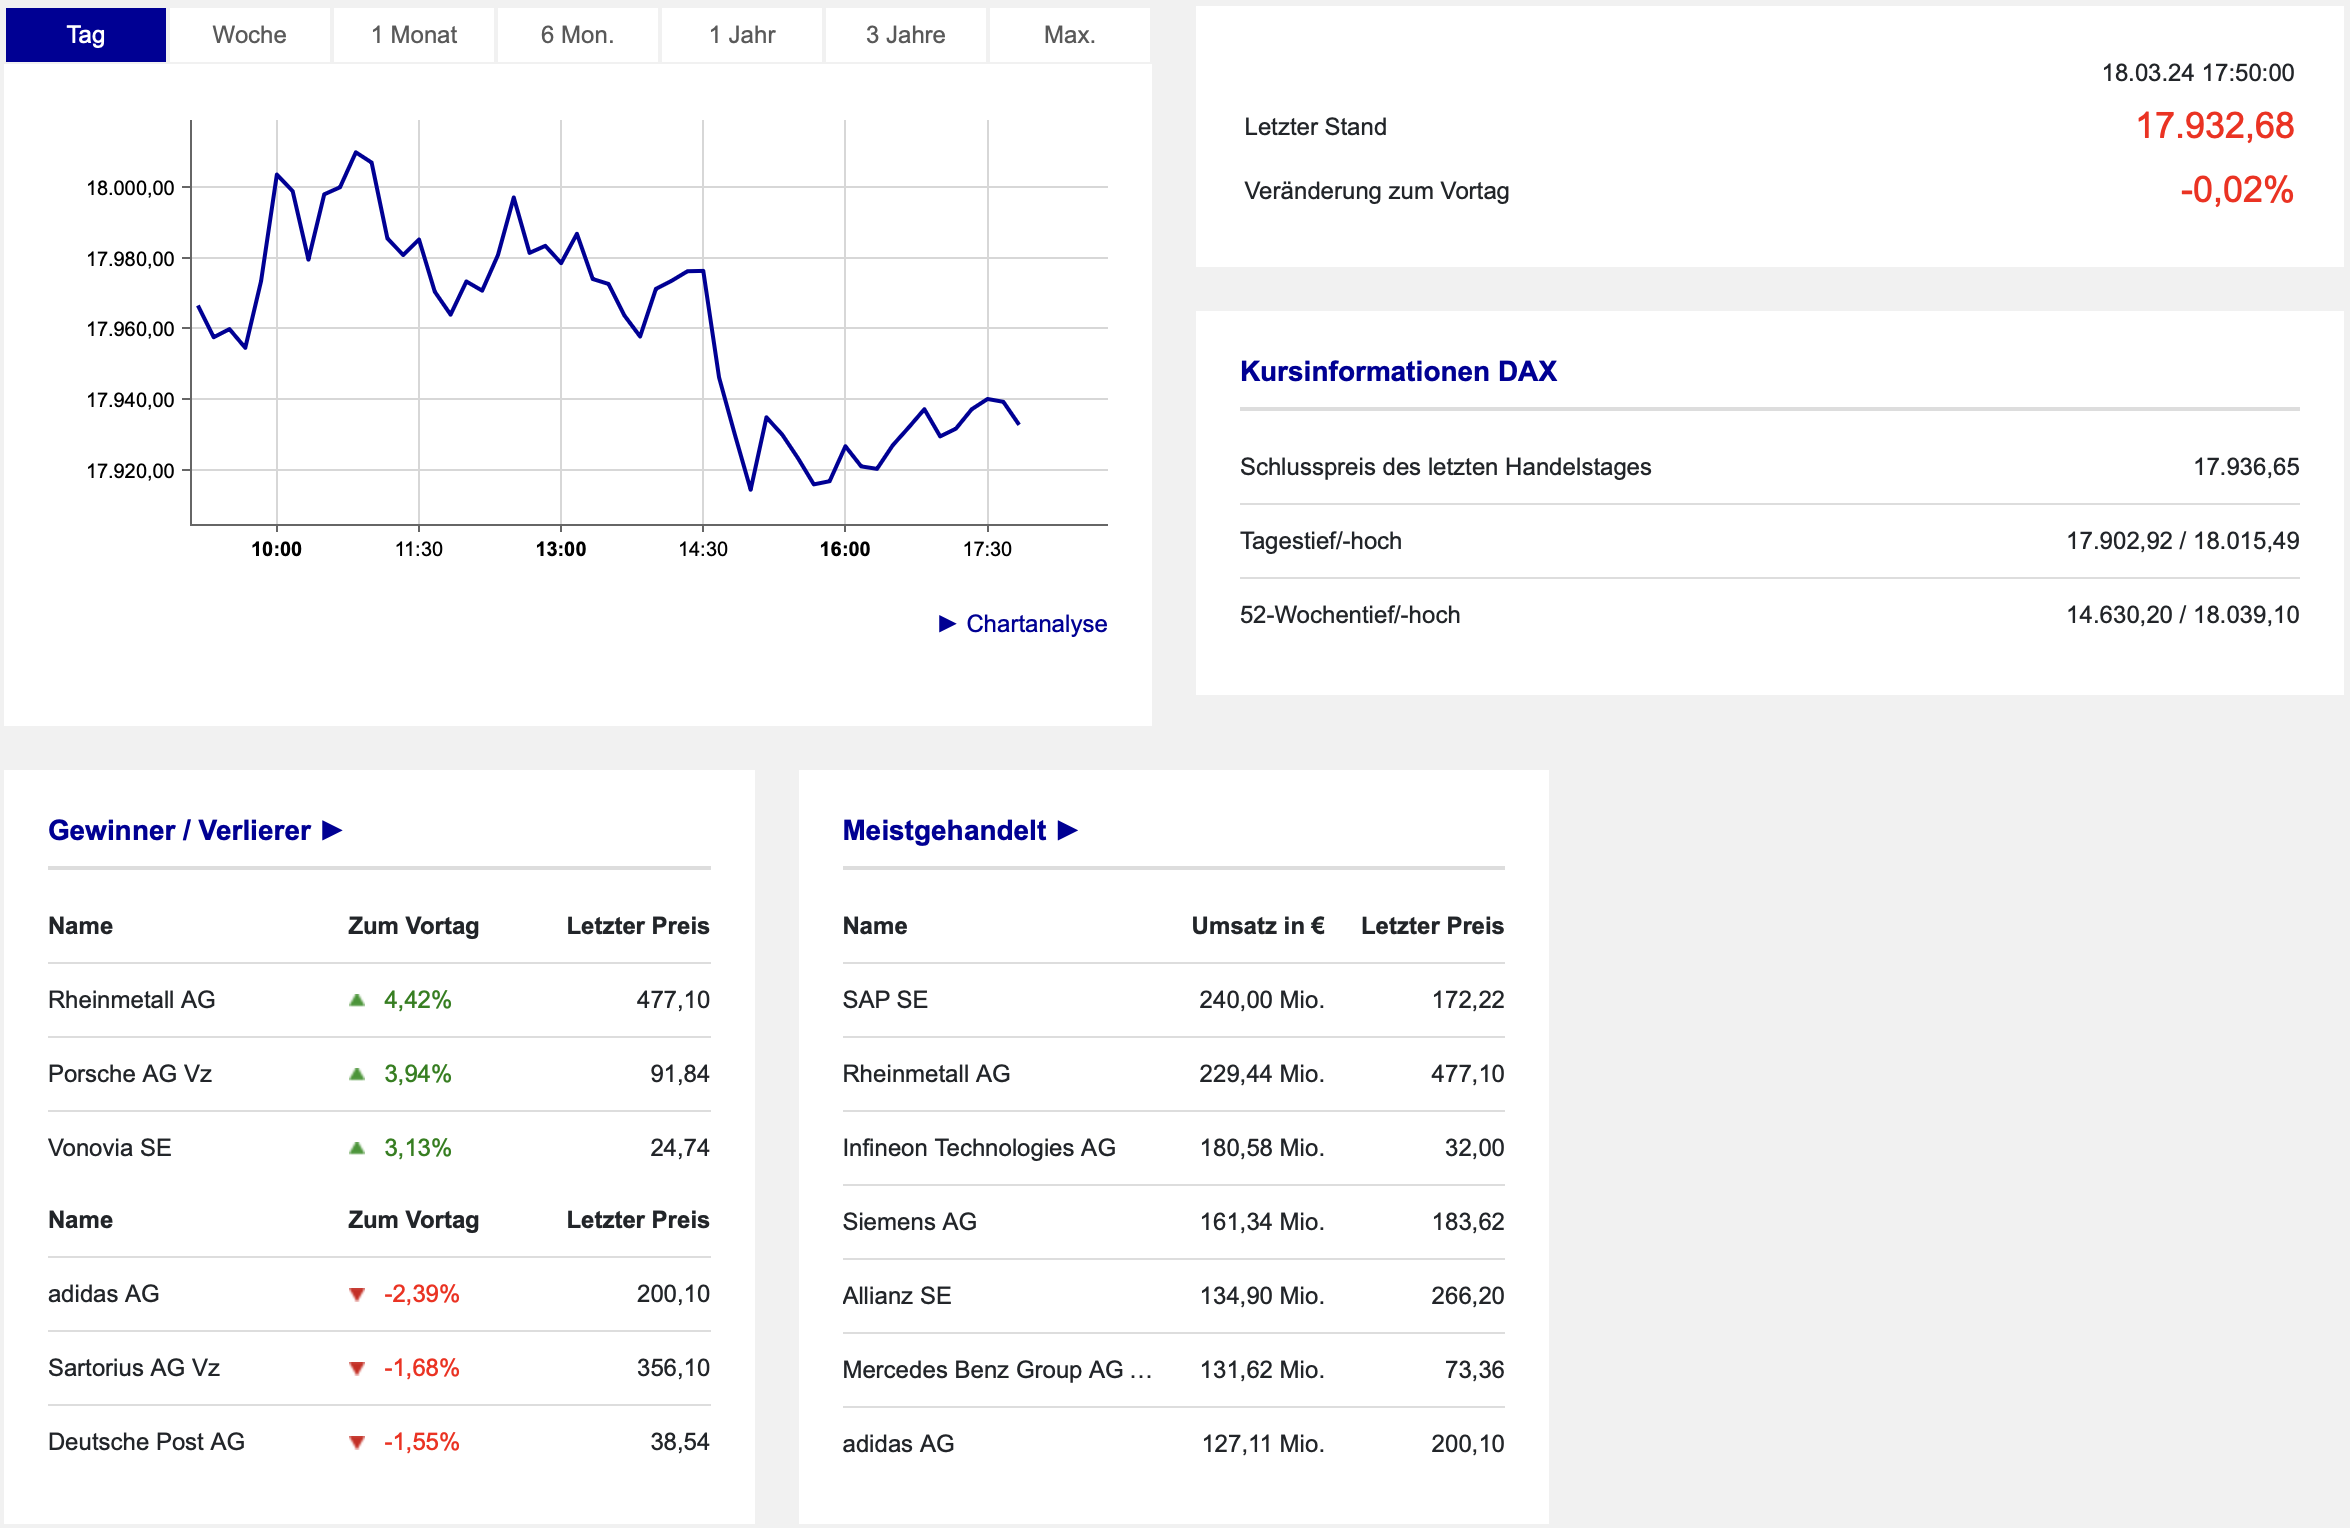Click the green up arrow beside Rheinmetall AG

[x=357, y=1000]
